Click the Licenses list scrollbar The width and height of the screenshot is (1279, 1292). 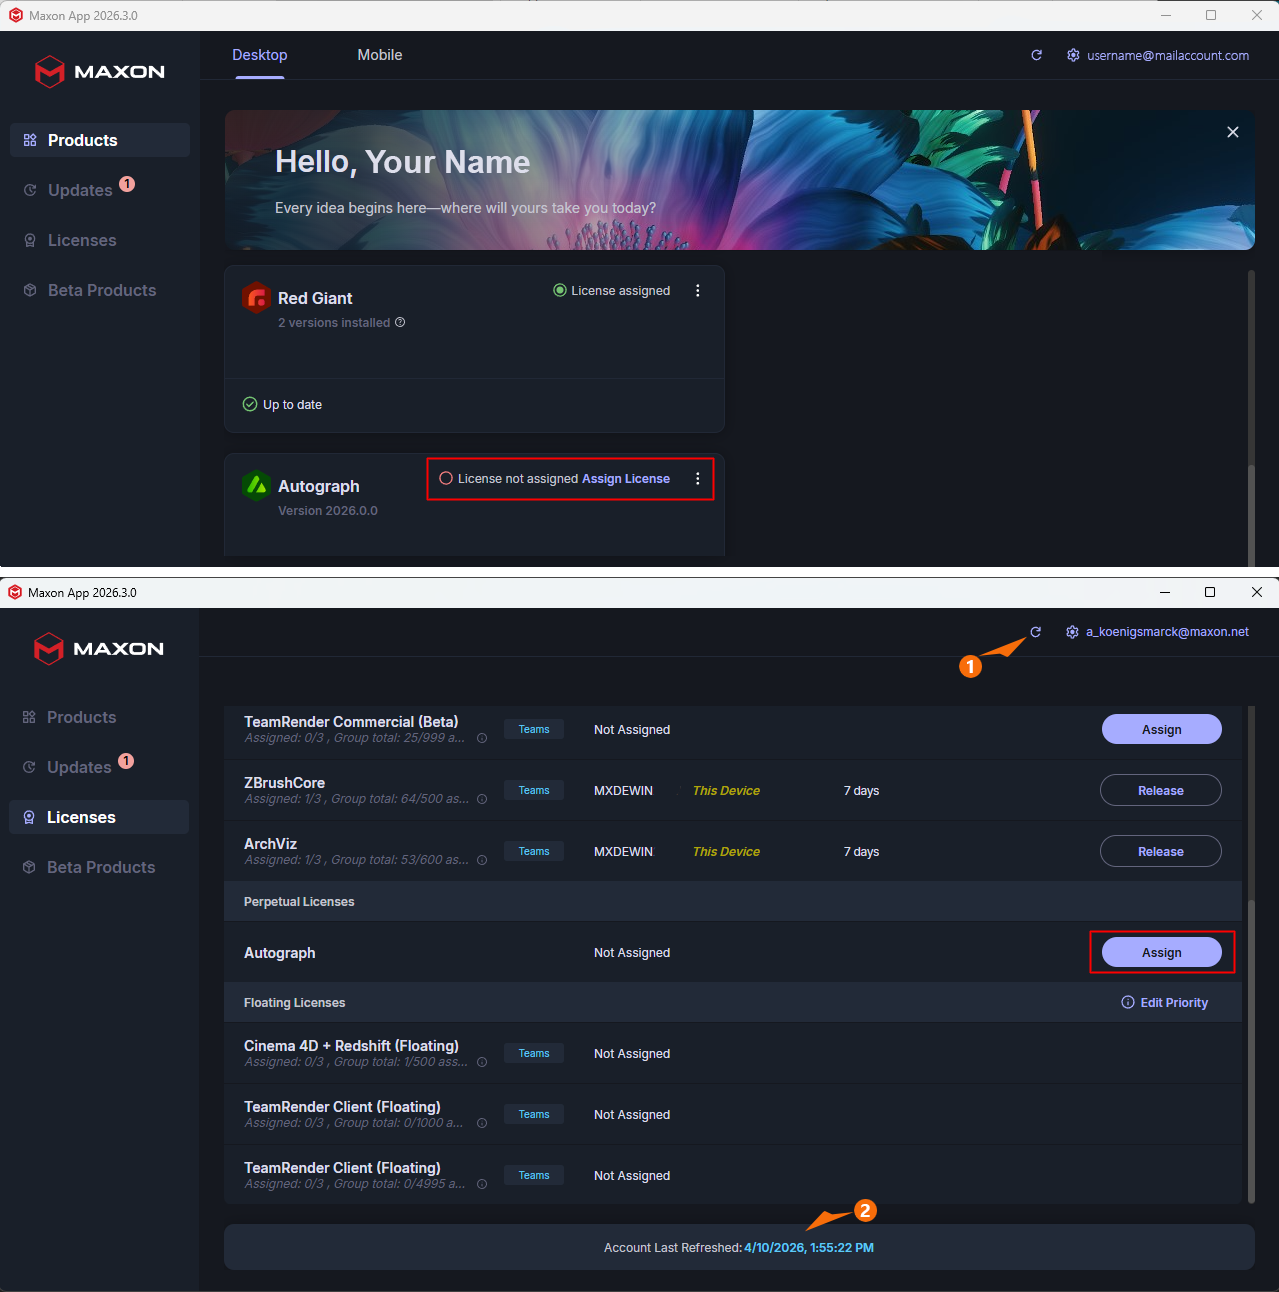coord(1251,1050)
